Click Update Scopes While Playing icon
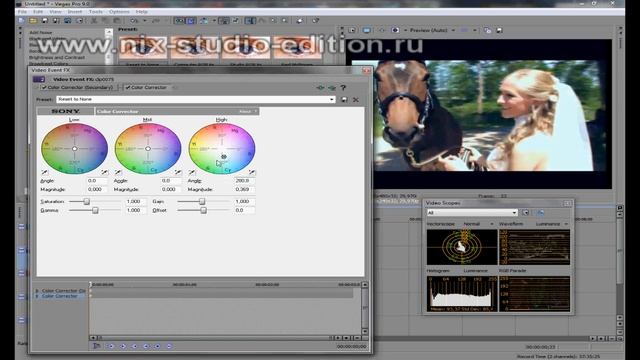The image size is (640, 360). (x=540, y=213)
